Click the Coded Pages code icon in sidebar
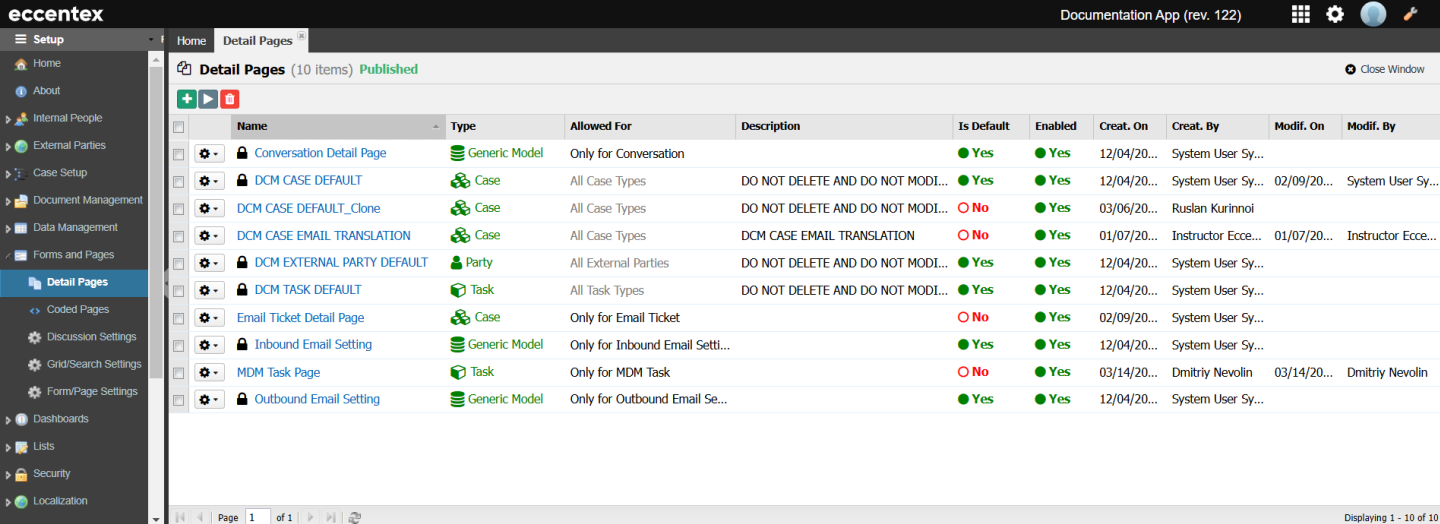The width and height of the screenshot is (1440, 524). 35,310
